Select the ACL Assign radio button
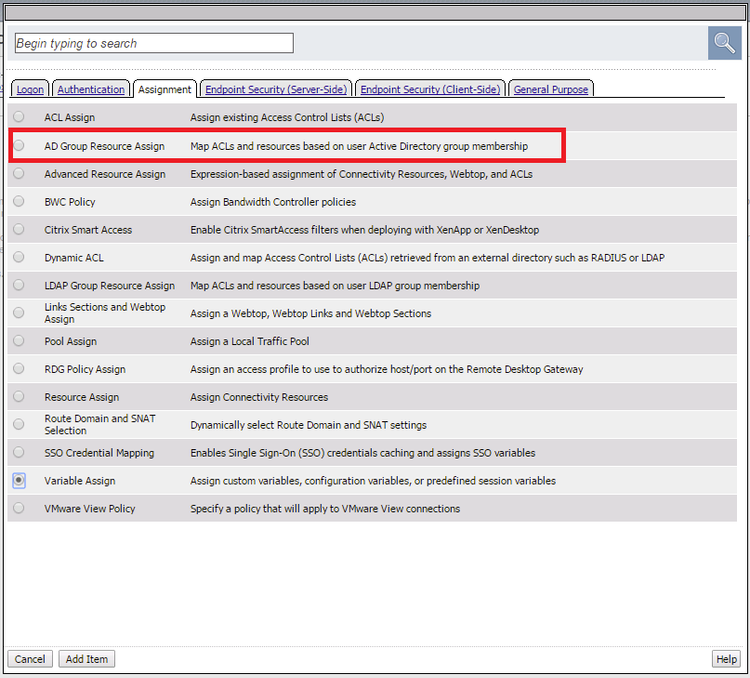Screen dimensions: 750x678 point(19,117)
